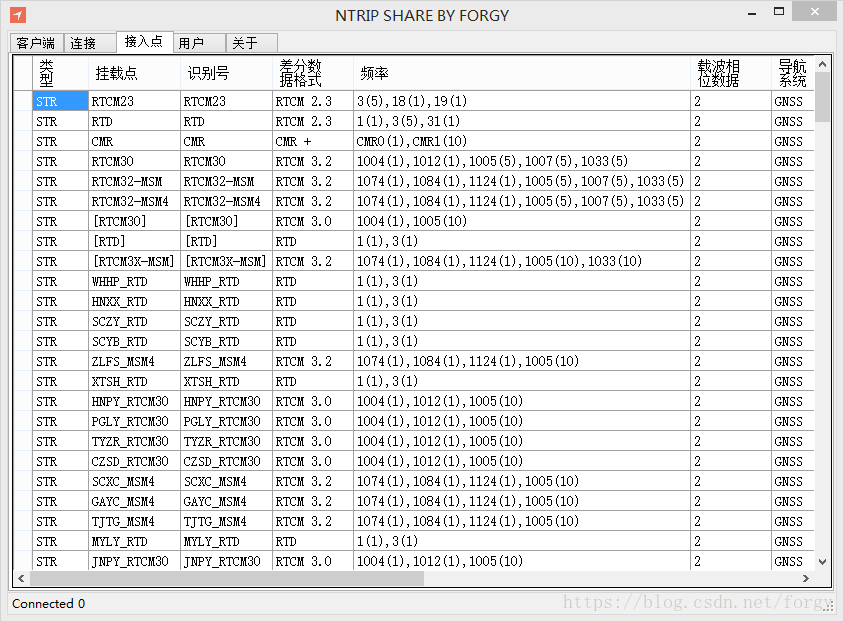The image size is (844, 622).
Task: Select mount point cell JNPY_RTCM30
Action: point(134,561)
